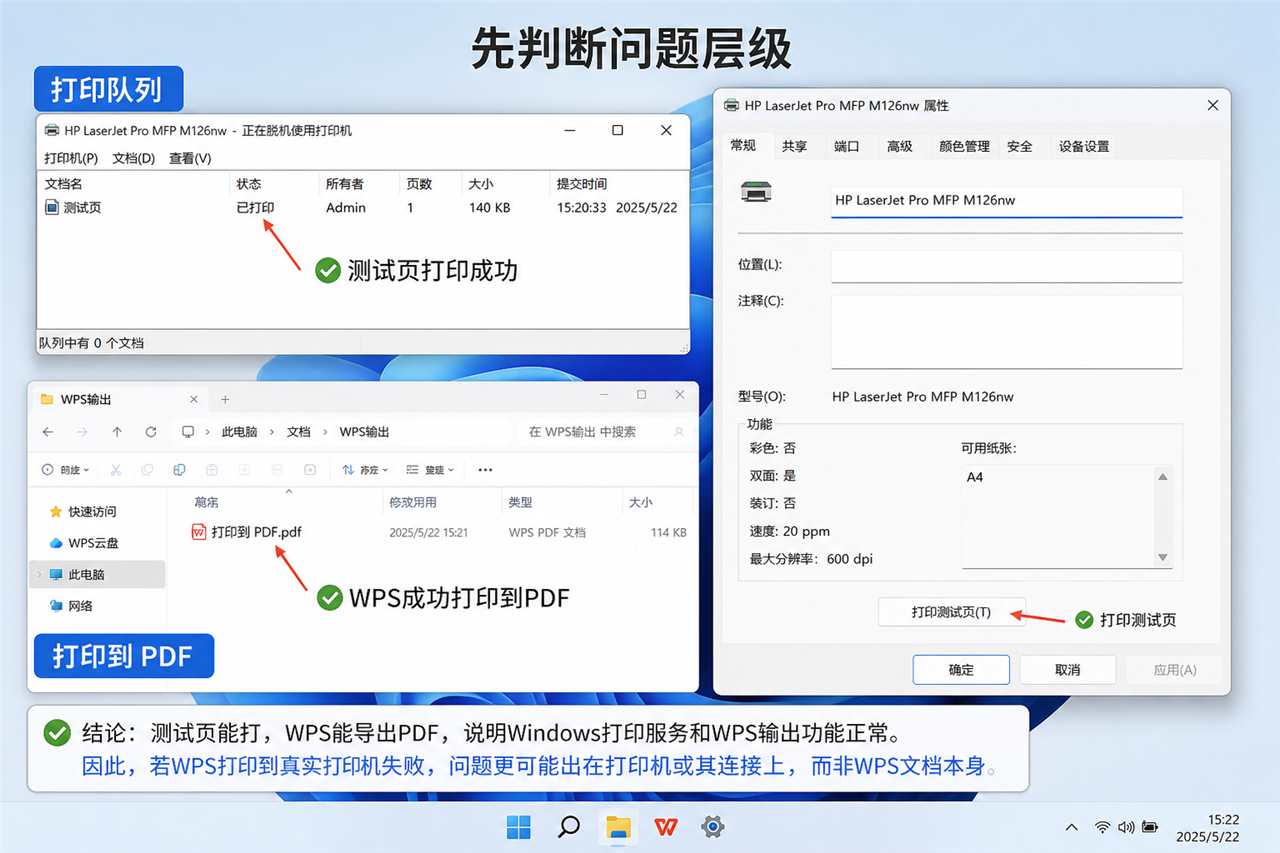Switch to the 端口 tab in properties

(847, 146)
